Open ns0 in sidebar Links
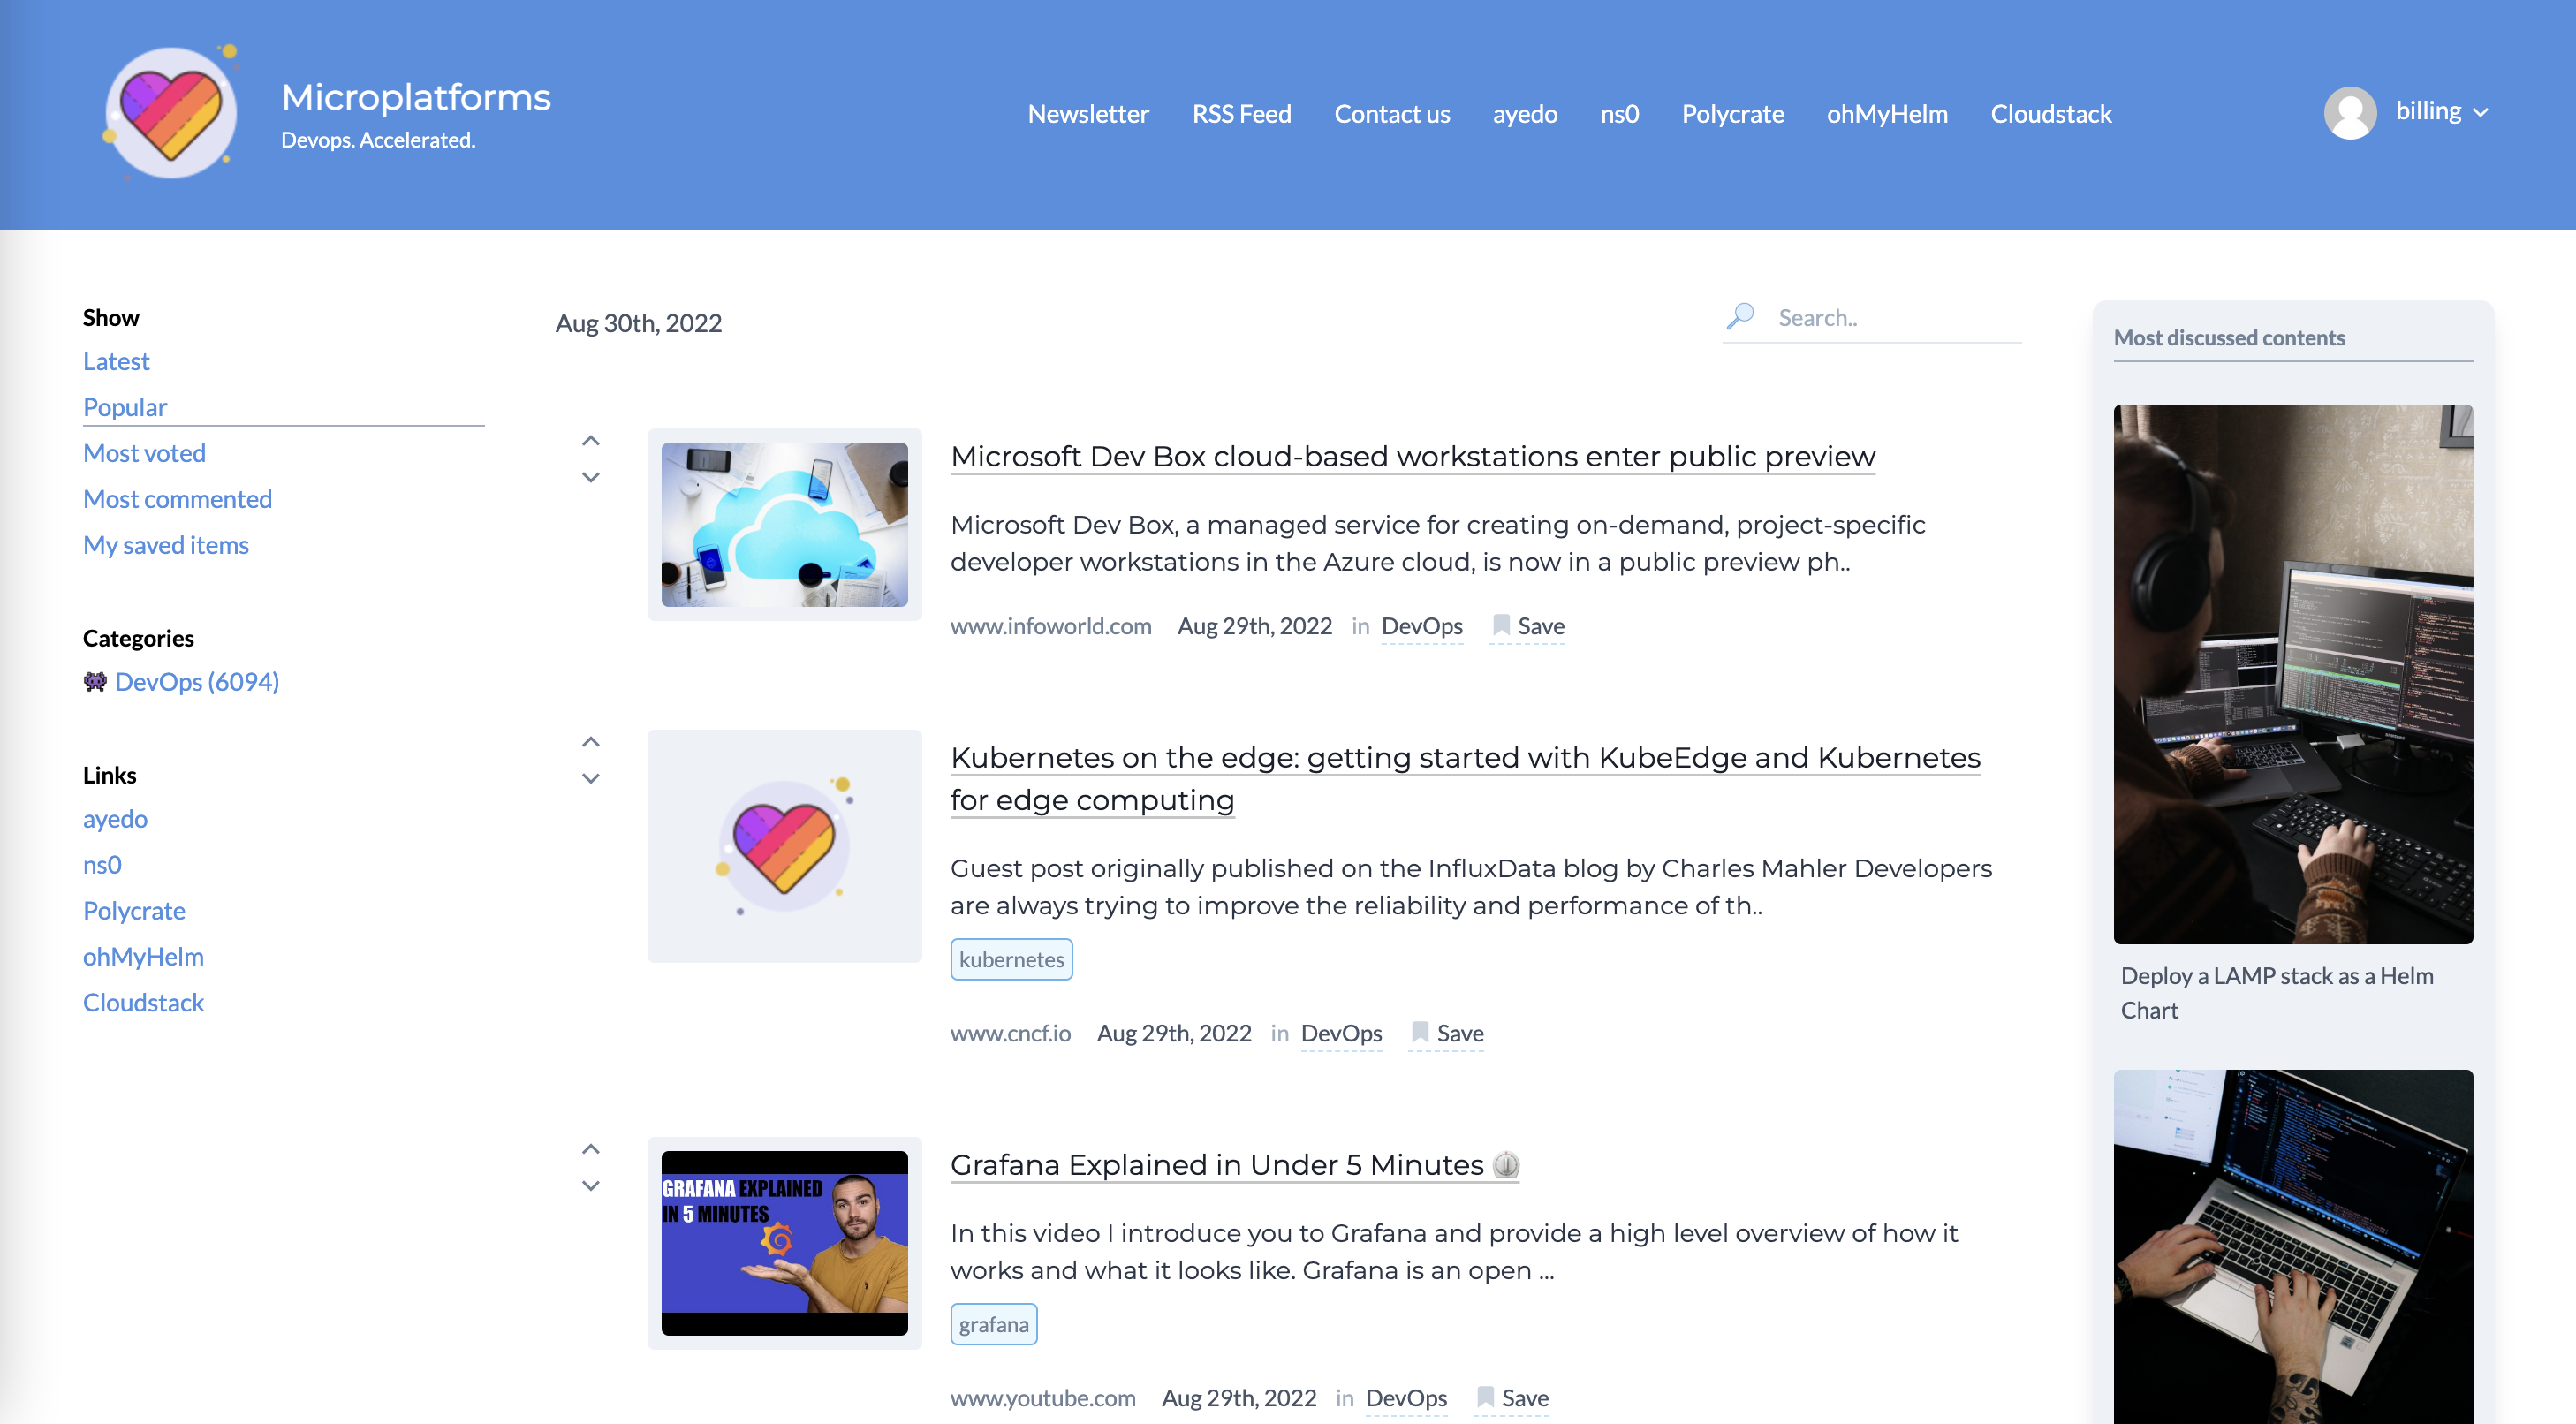 [x=102, y=865]
